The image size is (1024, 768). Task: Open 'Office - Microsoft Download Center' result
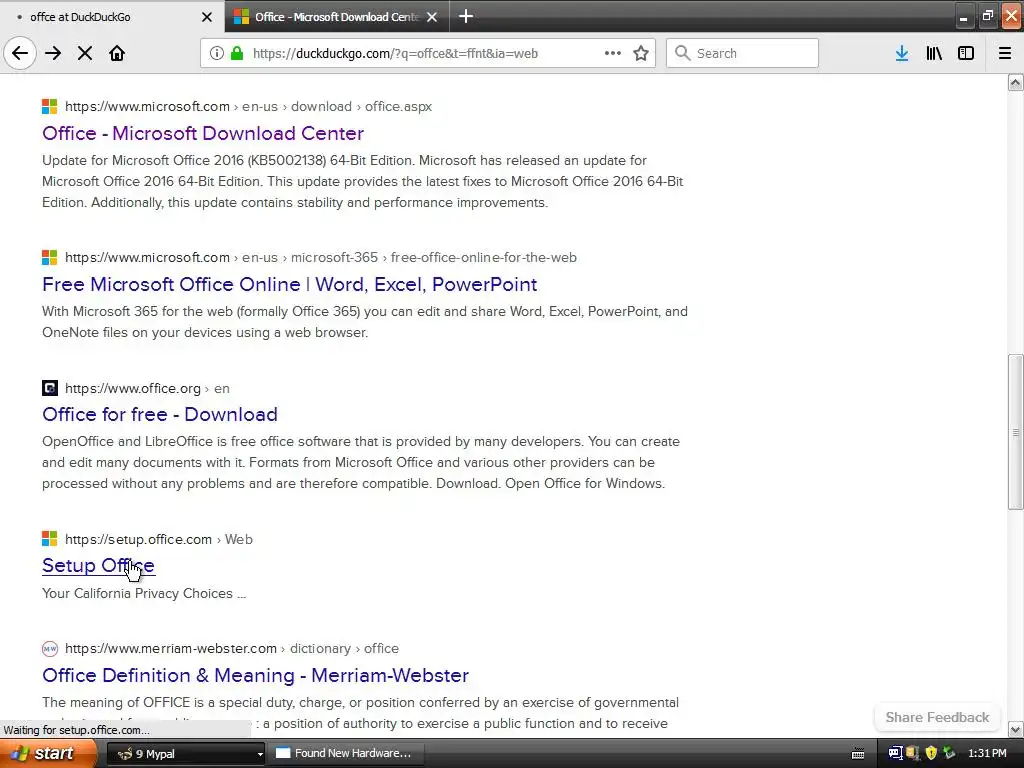click(x=203, y=133)
